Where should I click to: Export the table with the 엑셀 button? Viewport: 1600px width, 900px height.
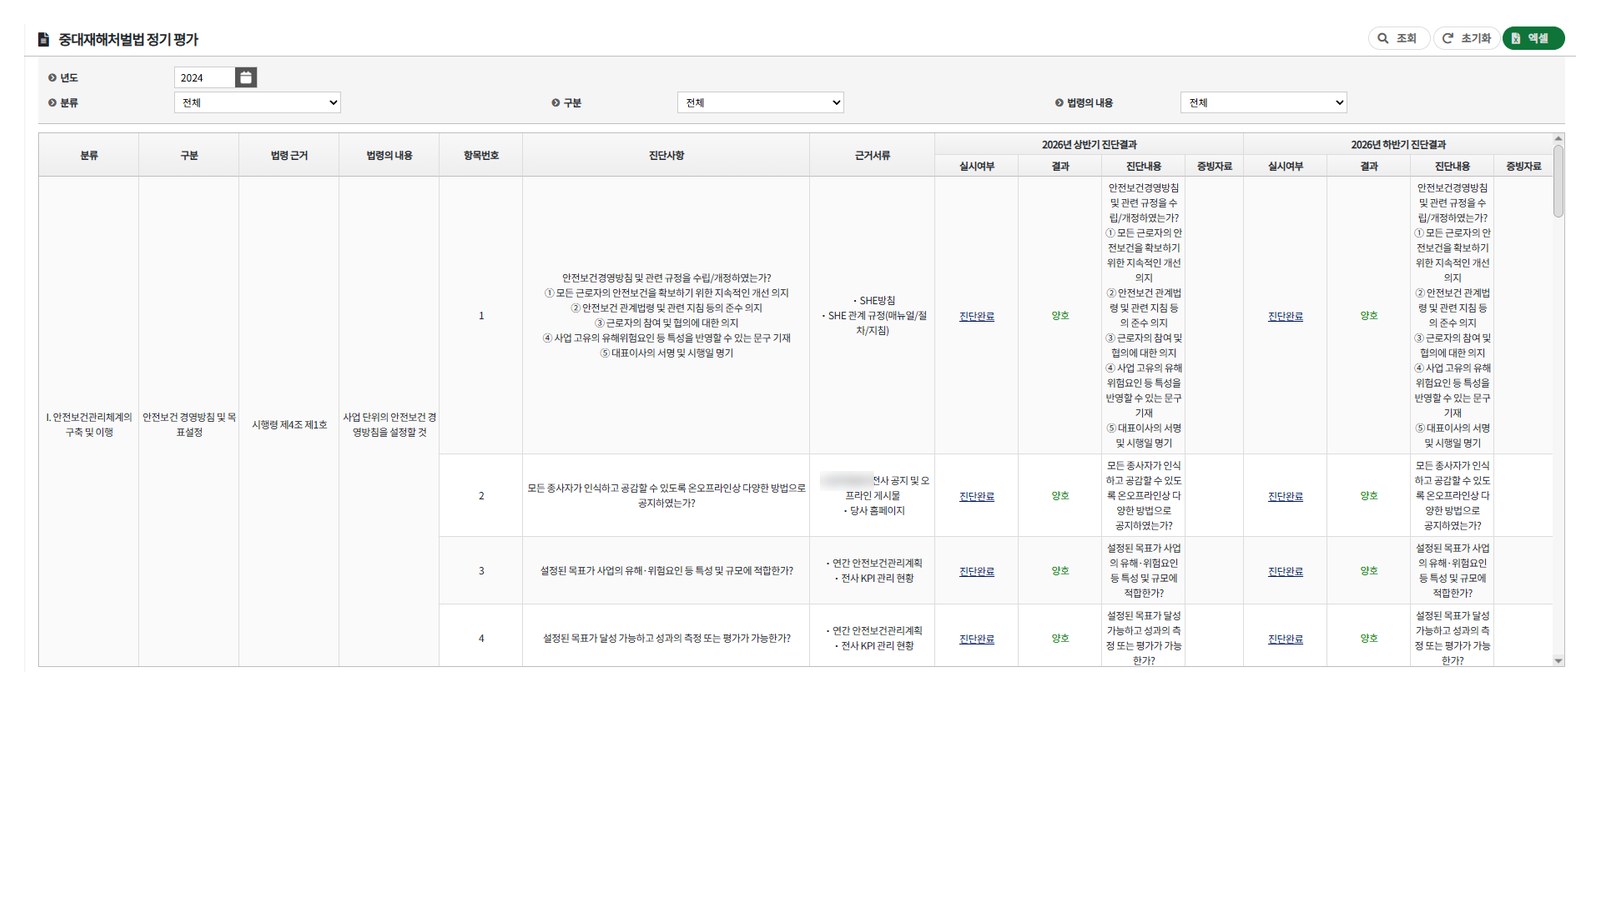point(1533,38)
